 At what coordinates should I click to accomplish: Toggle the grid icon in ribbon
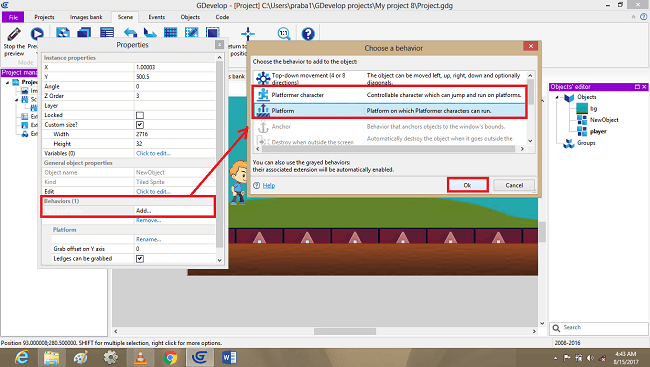(x=170, y=33)
